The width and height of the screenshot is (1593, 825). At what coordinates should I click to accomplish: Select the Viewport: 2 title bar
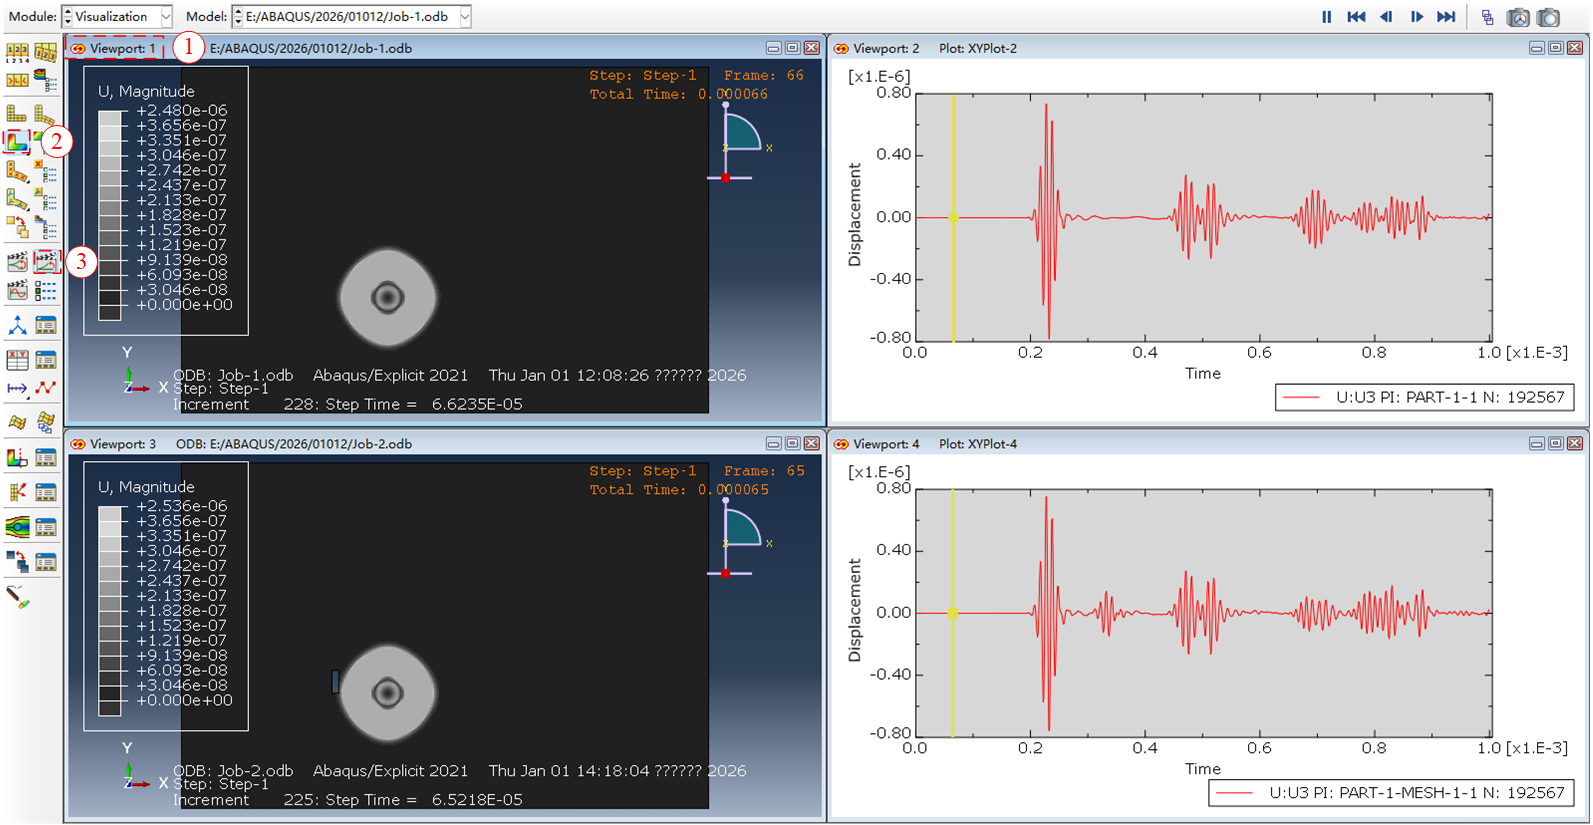[1208, 48]
